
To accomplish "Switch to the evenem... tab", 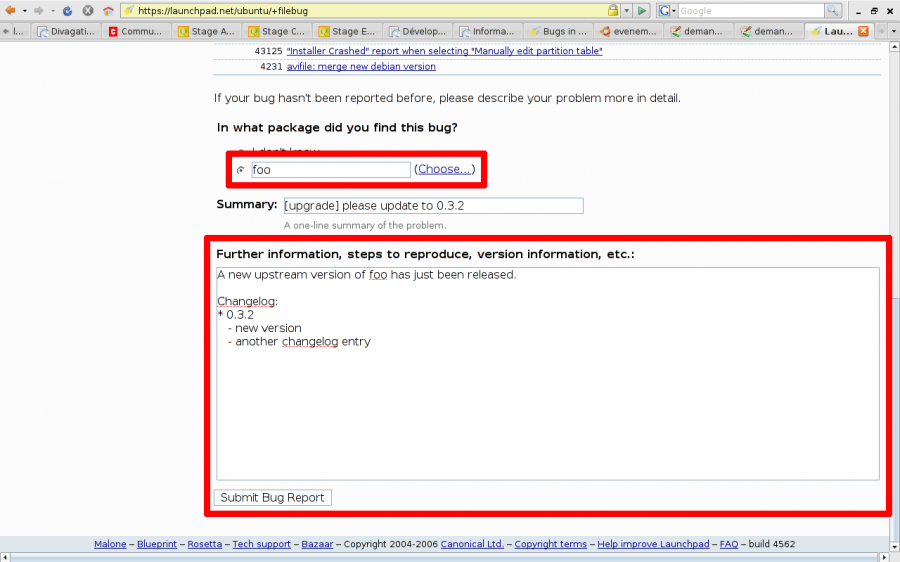I will click(x=629, y=31).
